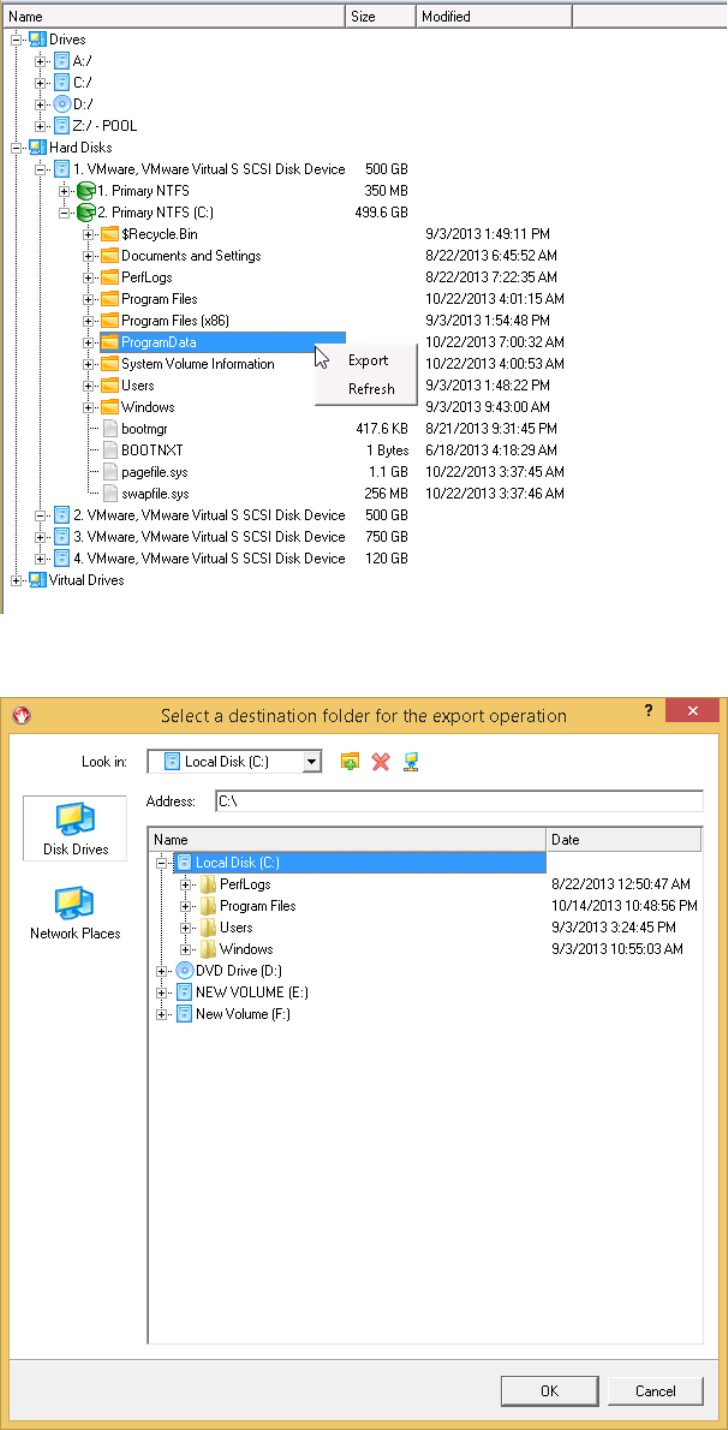Click the NEW VOLUME (E:) drive icon
Viewport: 728px width, 1430px height.
tap(184, 992)
